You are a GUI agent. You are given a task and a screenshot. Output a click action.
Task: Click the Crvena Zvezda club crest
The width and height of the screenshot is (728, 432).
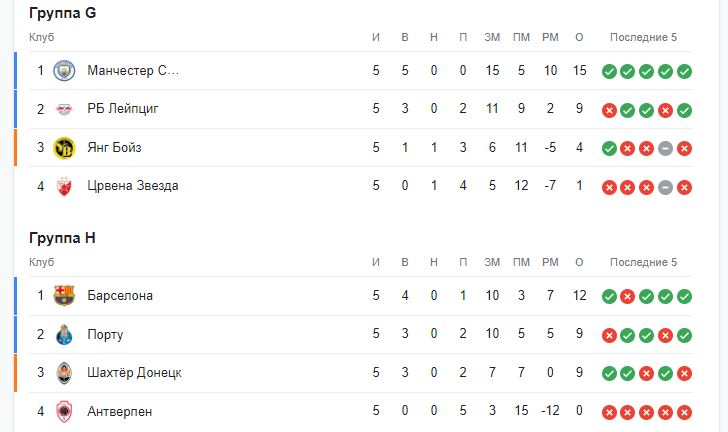tap(64, 186)
